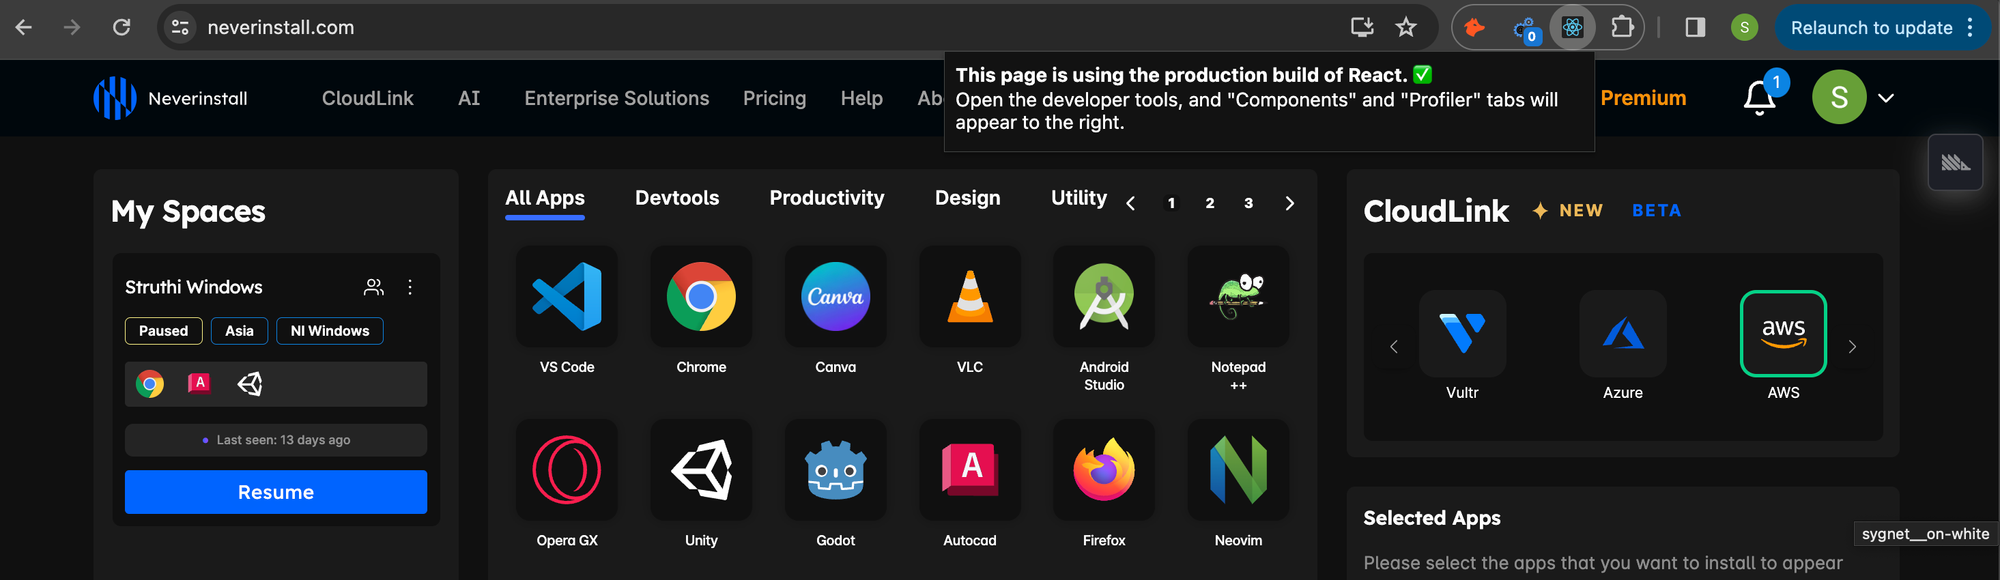Toggle the browser side panel

1695,28
